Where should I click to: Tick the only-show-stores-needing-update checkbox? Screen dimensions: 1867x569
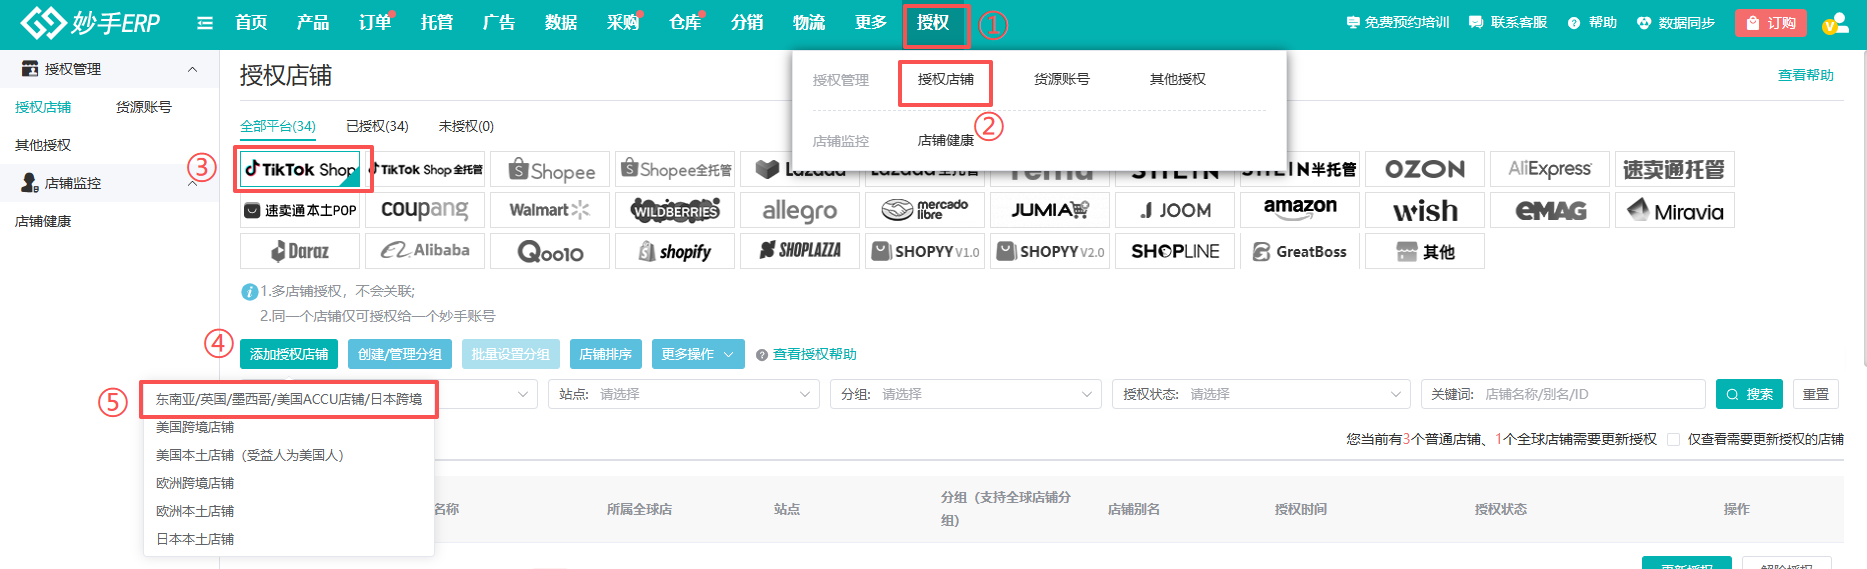[1673, 439]
